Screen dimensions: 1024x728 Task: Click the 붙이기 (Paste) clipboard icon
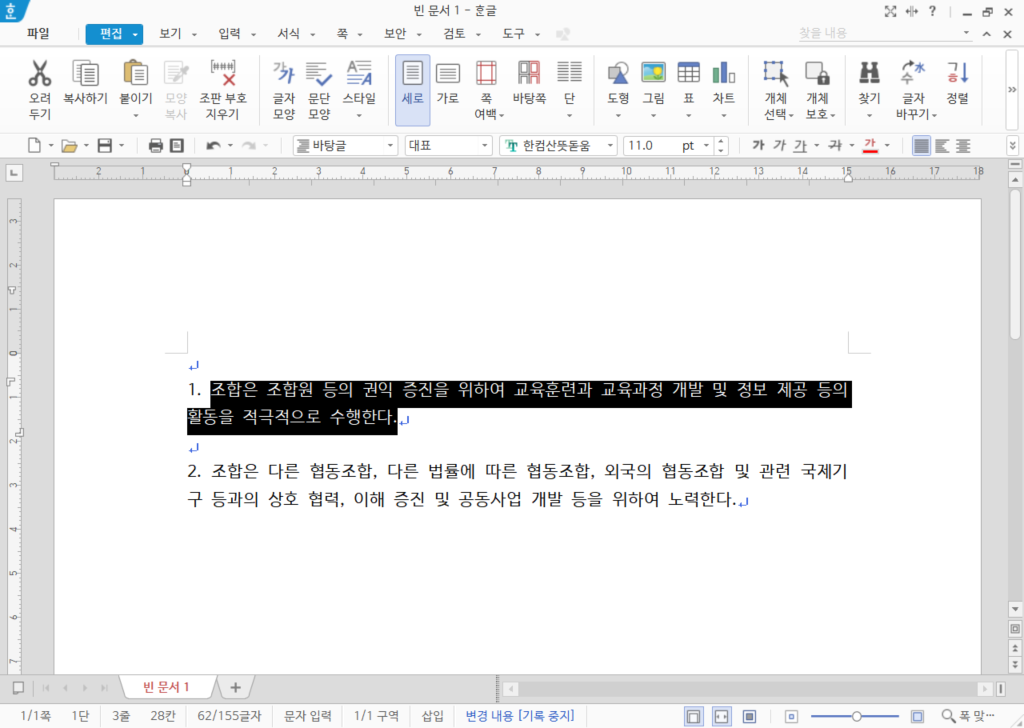[x=135, y=74]
